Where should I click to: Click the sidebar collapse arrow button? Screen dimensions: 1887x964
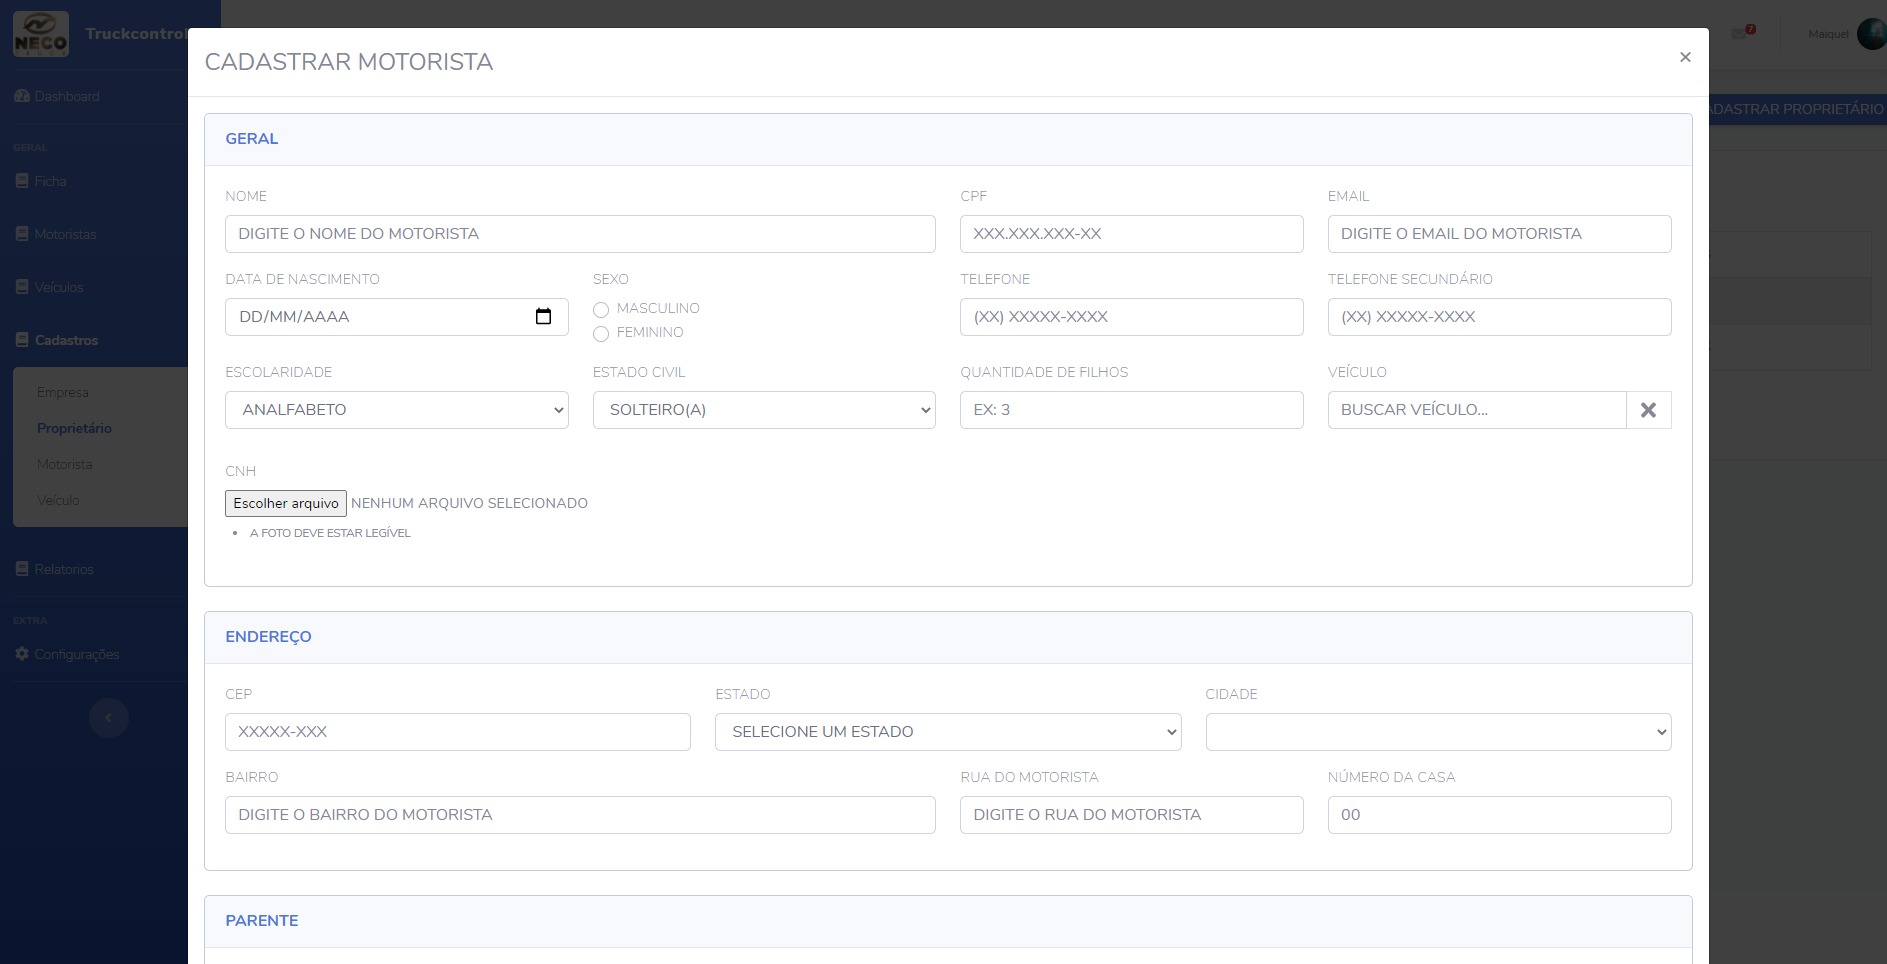pyautogui.click(x=109, y=718)
